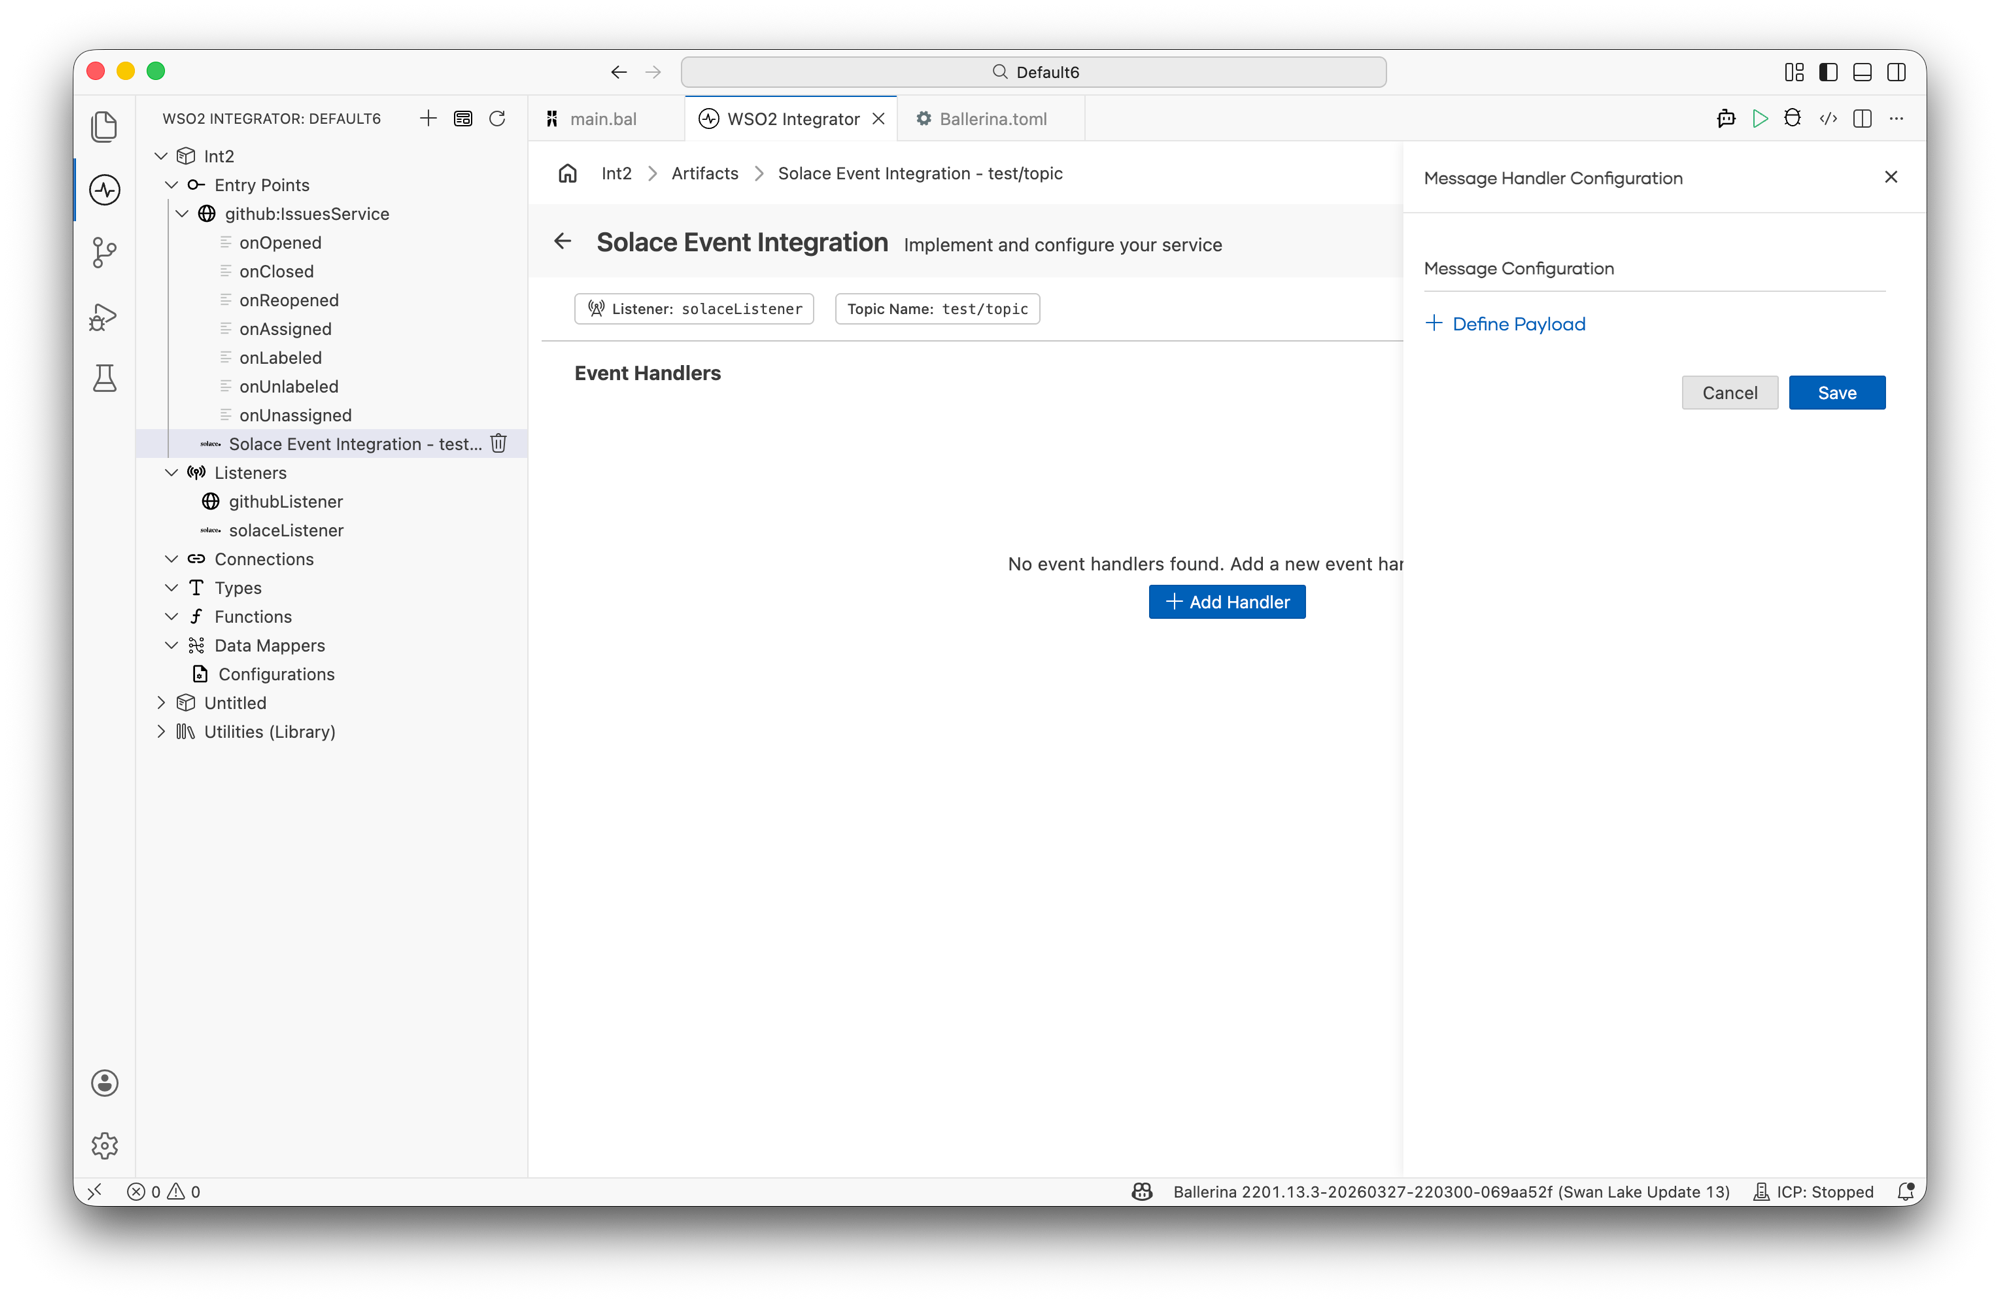Open Configurations tree item
The image size is (2000, 1303).
pos(332,674)
